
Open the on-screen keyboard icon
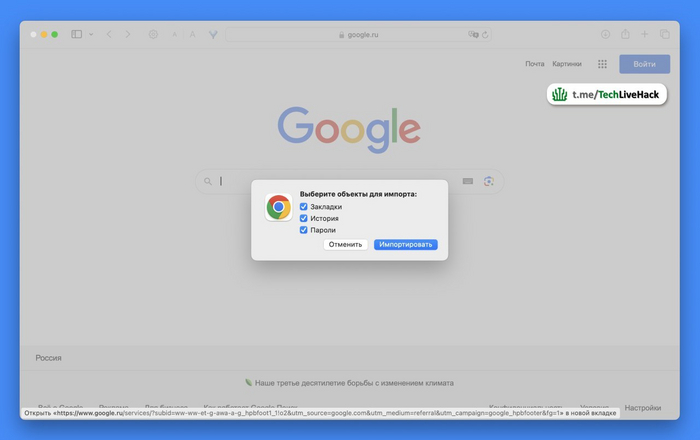pyautogui.click(x=467, y=181)
